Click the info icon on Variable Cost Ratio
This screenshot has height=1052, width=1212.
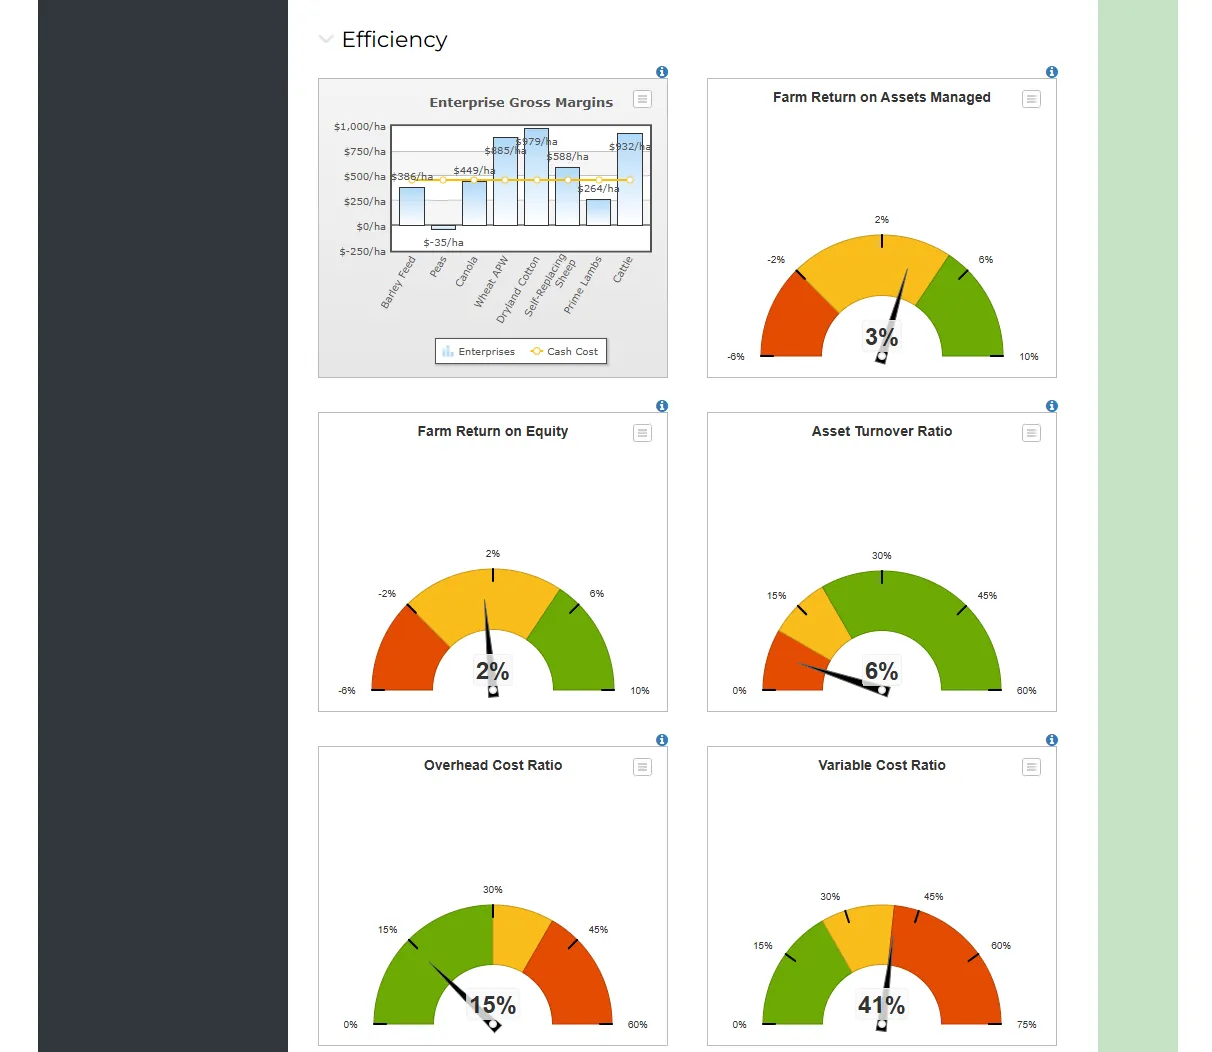pyautogui.click(x=1051, y=740)
